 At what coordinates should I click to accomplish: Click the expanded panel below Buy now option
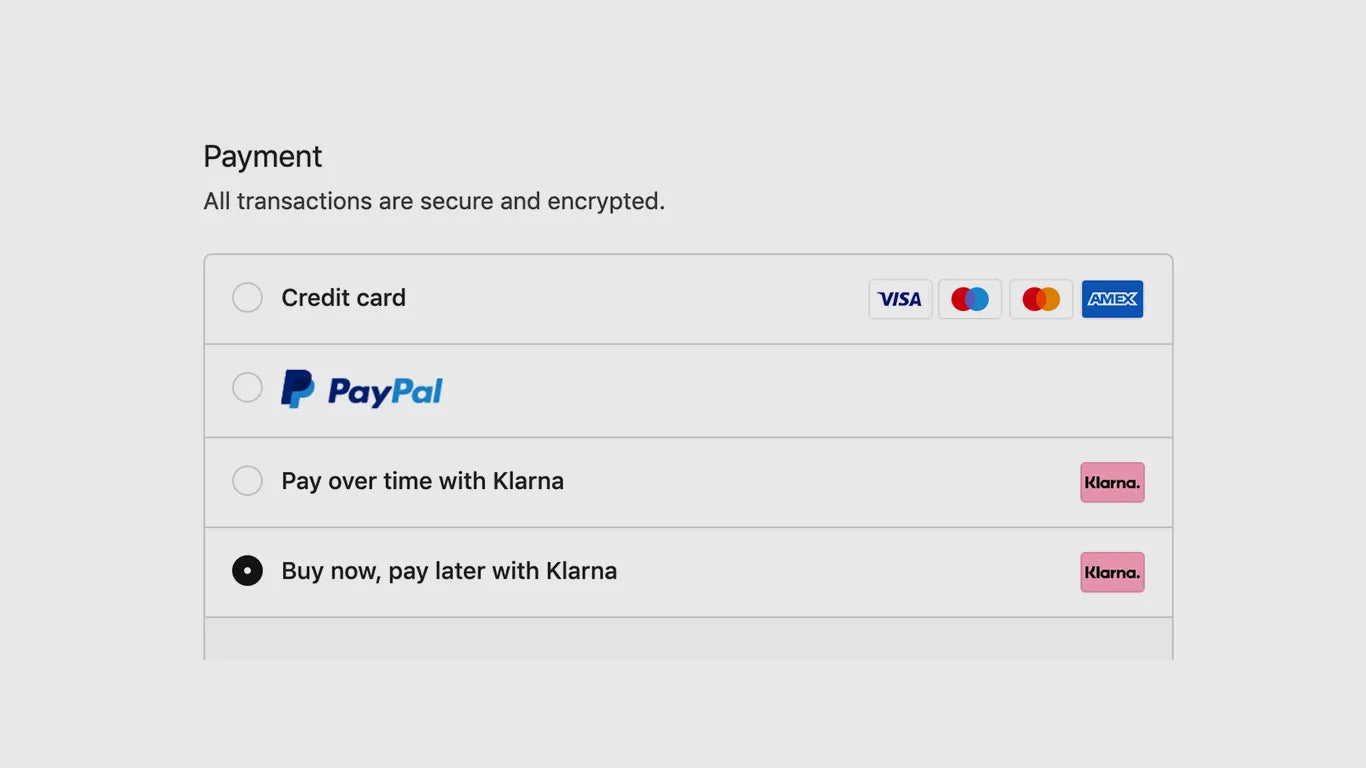[x=688, y=639]
